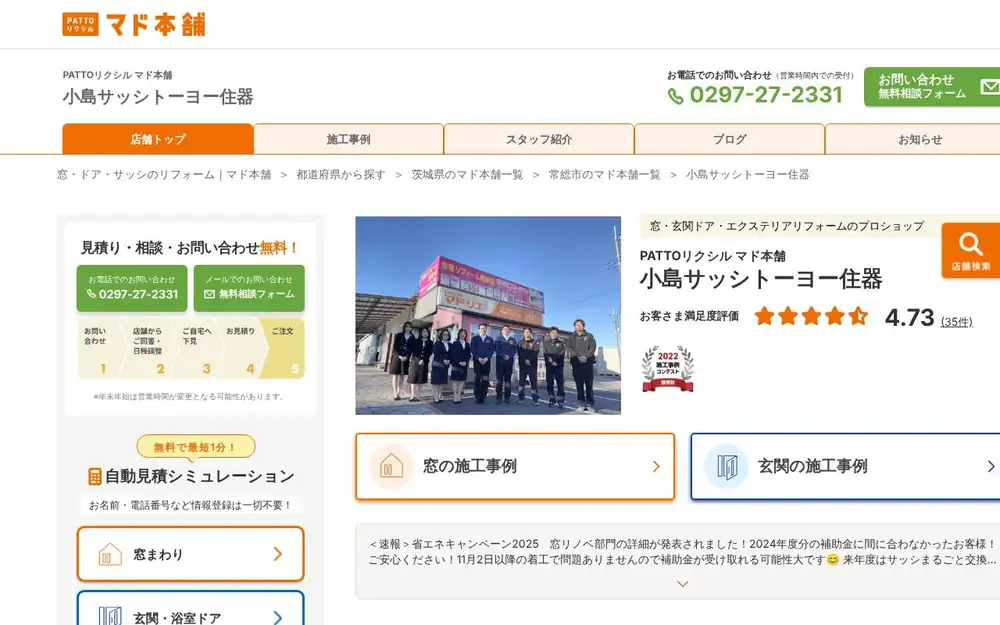Click the chevron on 玄関・浴室ドア sidebar button
1000x625 pixels.
(277, 617)
